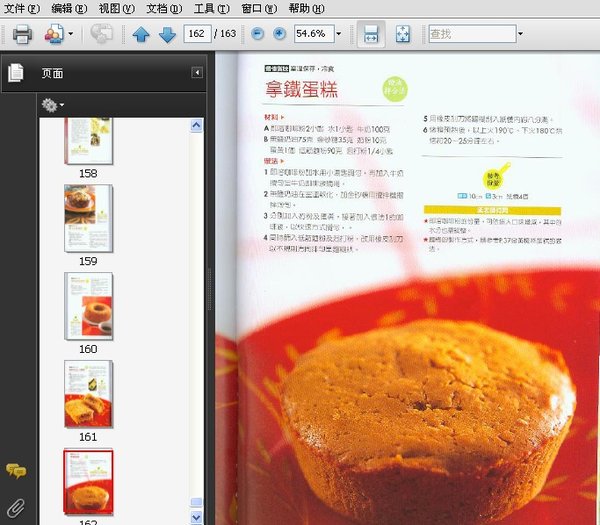Select page thumbnail 160
The height and width of the screenshot is (525, 600).
coord(88,306)
